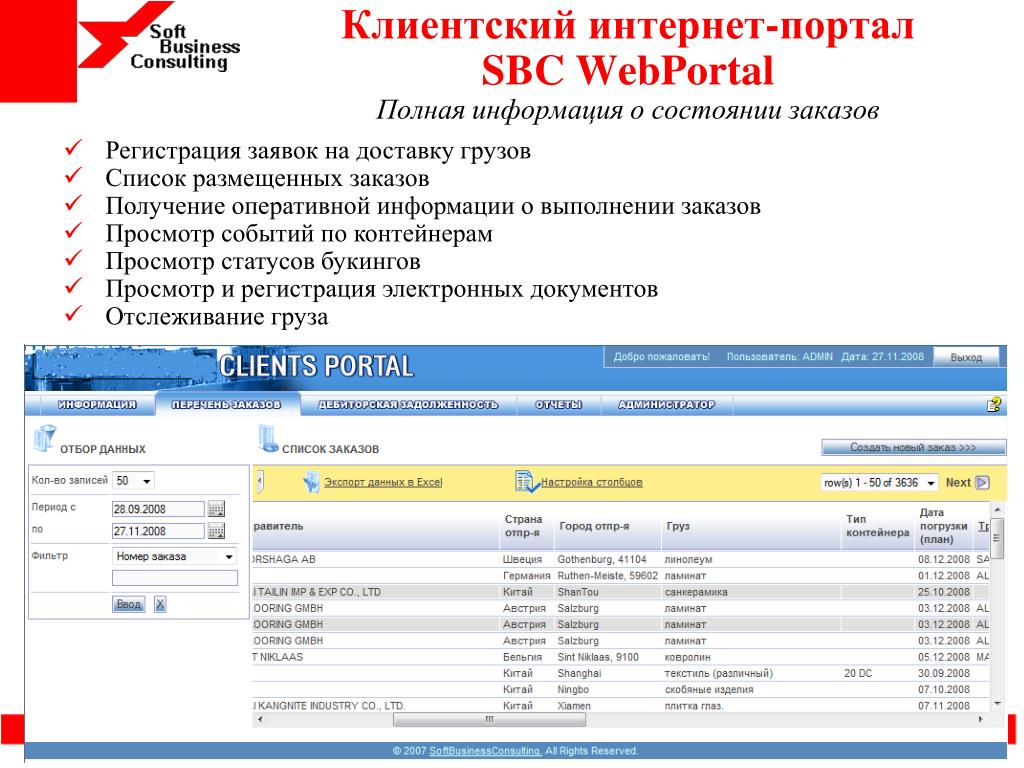Click the help icon in tab bar
The height and width of the screenshot is (768, 1024).
(993, 405)
